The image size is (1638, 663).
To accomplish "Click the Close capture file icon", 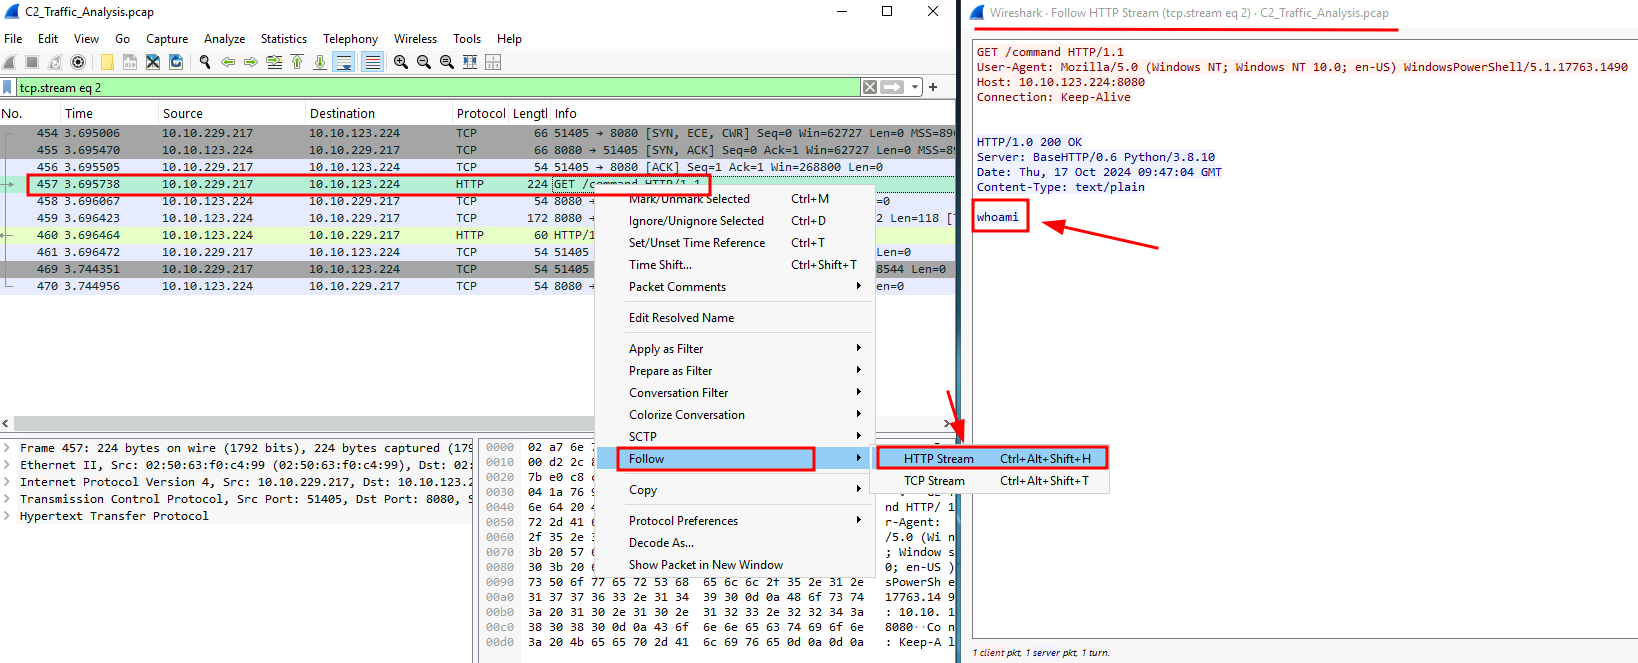I will 153,62.
